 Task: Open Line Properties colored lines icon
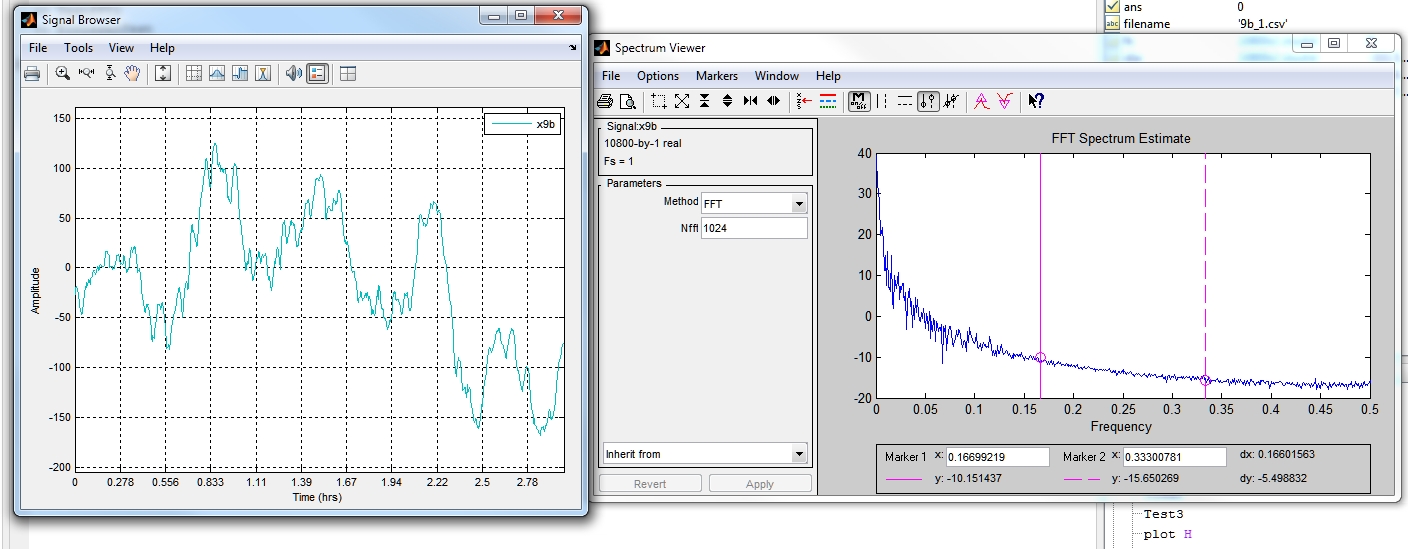pyautogui.click(x=827, y=100)
